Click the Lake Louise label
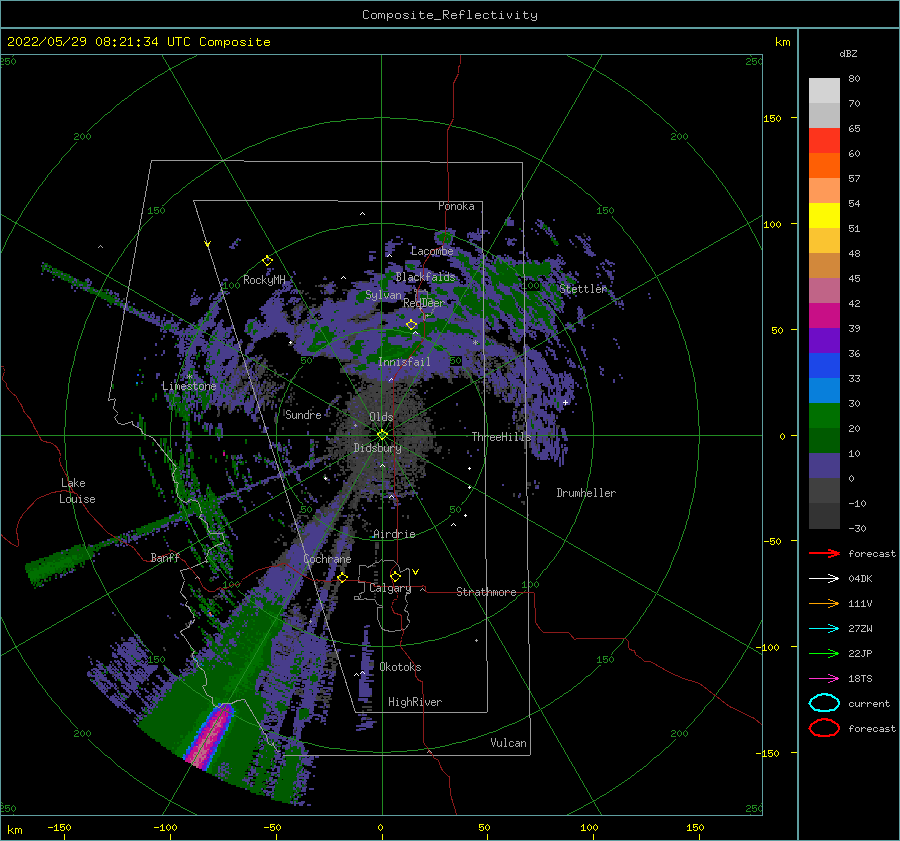The width and height of the screenshot is (900, 841). 77,491
